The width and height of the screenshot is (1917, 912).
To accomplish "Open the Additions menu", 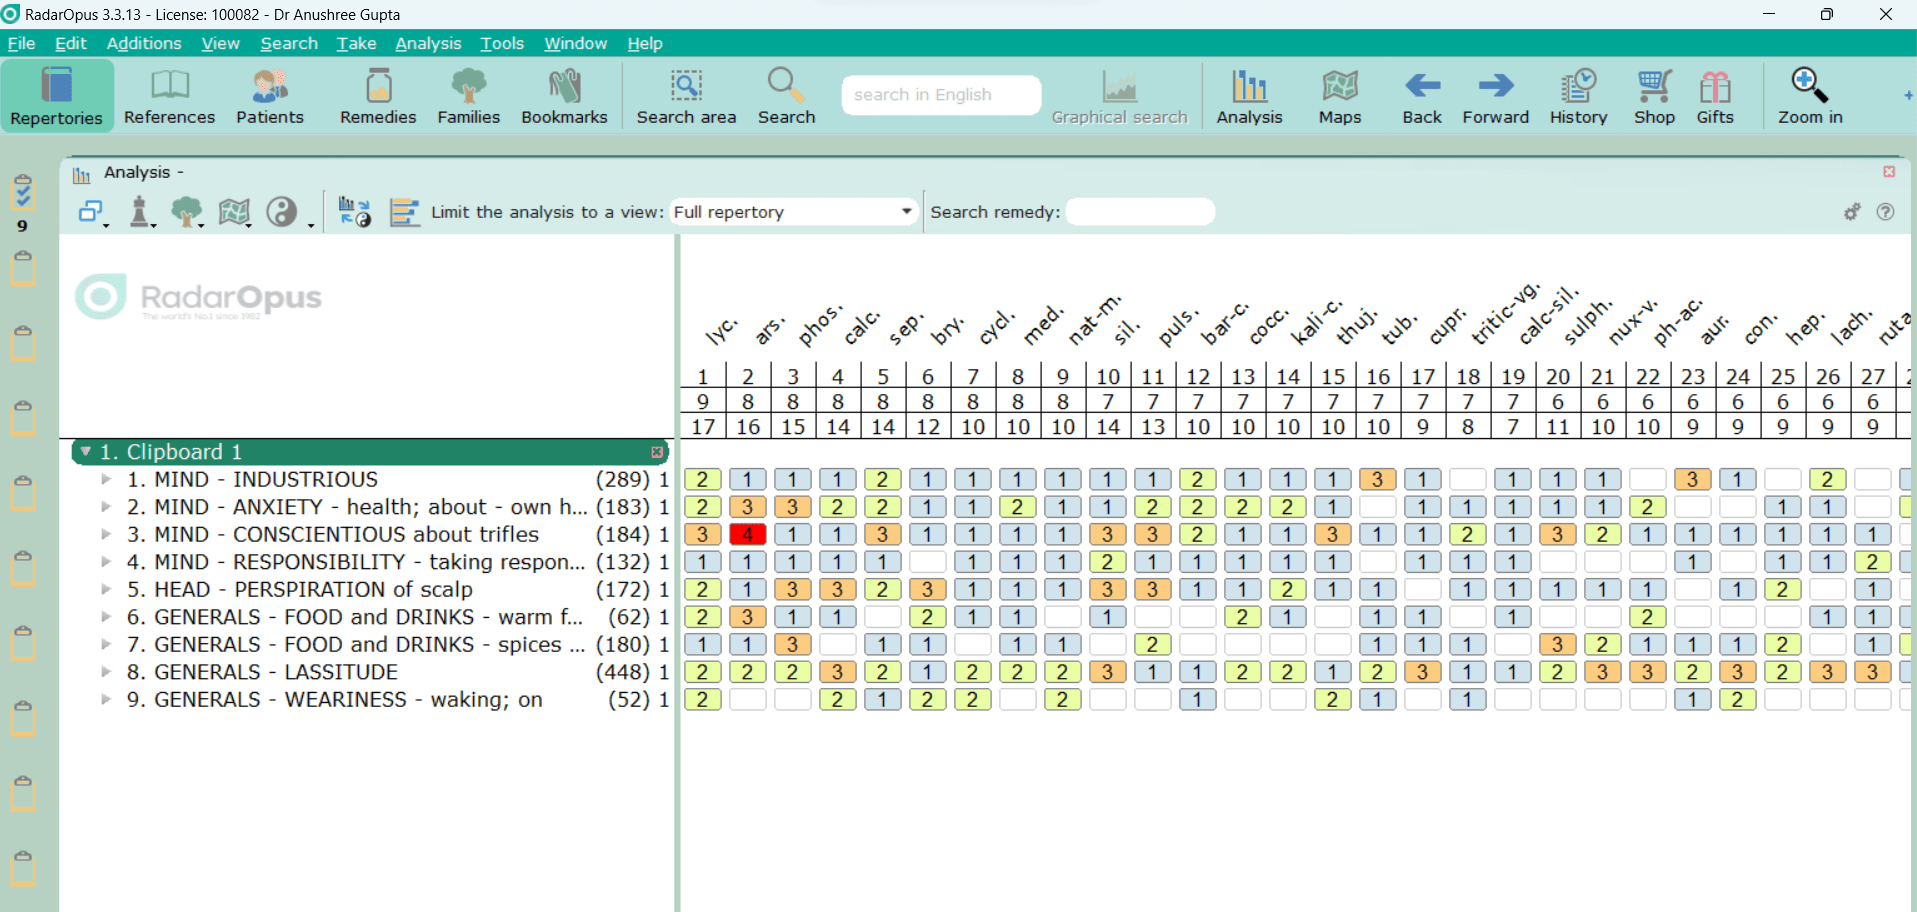I will (x=144, y=43).
